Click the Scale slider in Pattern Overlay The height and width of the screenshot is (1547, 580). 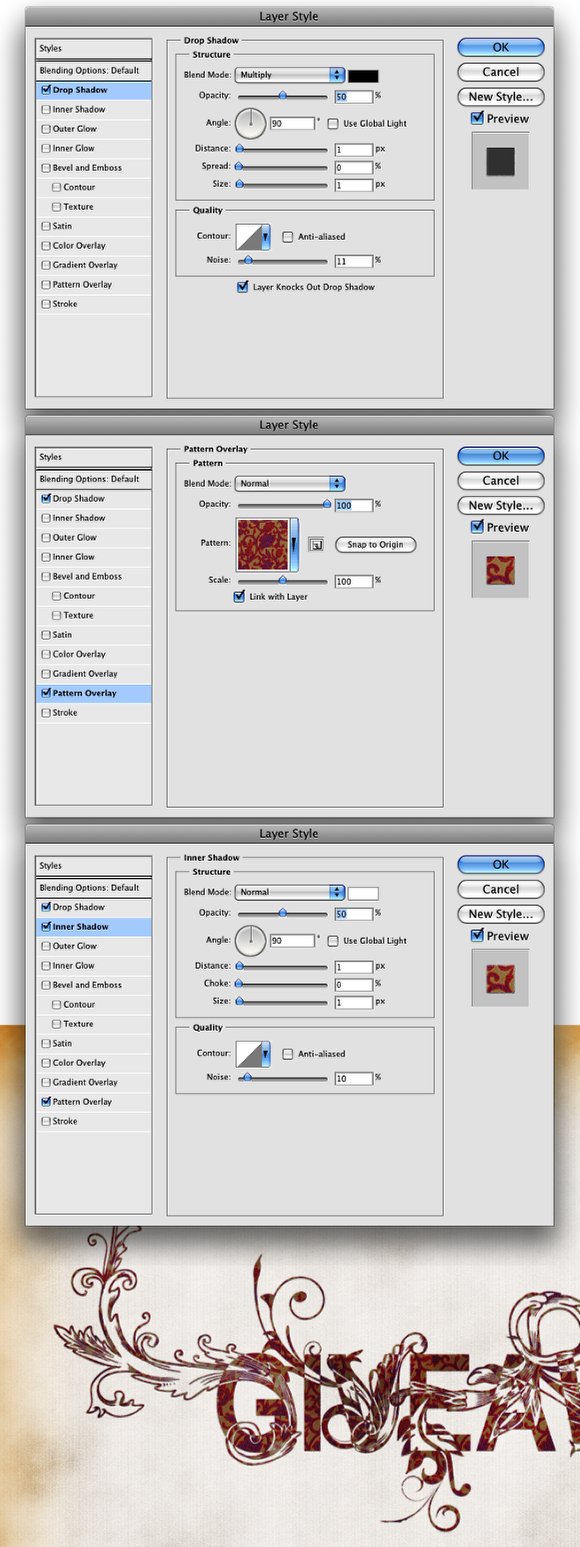click(x=282, y=580)
